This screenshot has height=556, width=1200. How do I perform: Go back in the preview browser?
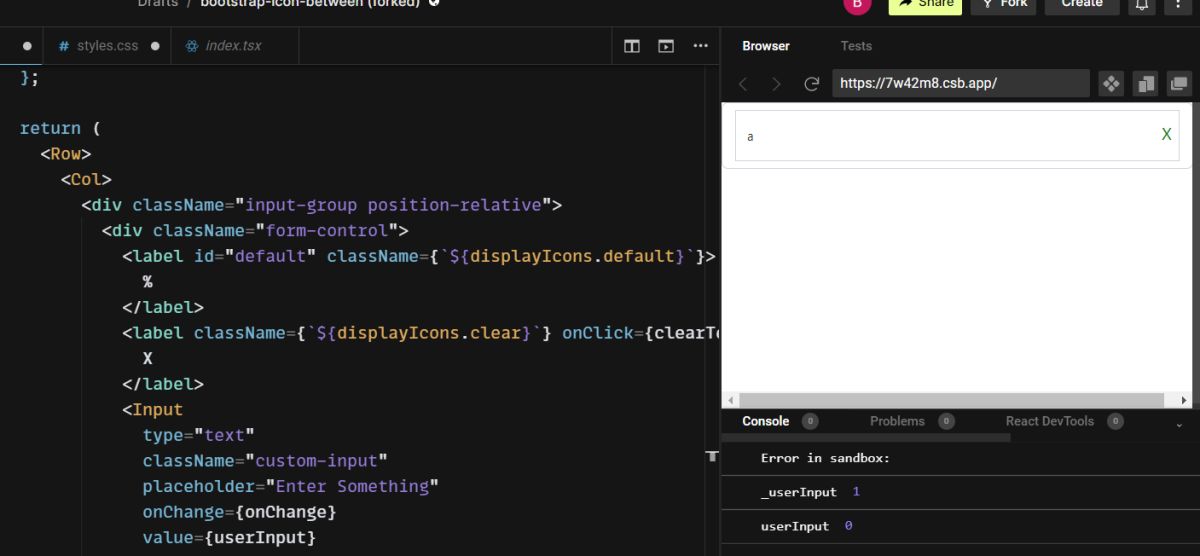[x=743, y=84]
